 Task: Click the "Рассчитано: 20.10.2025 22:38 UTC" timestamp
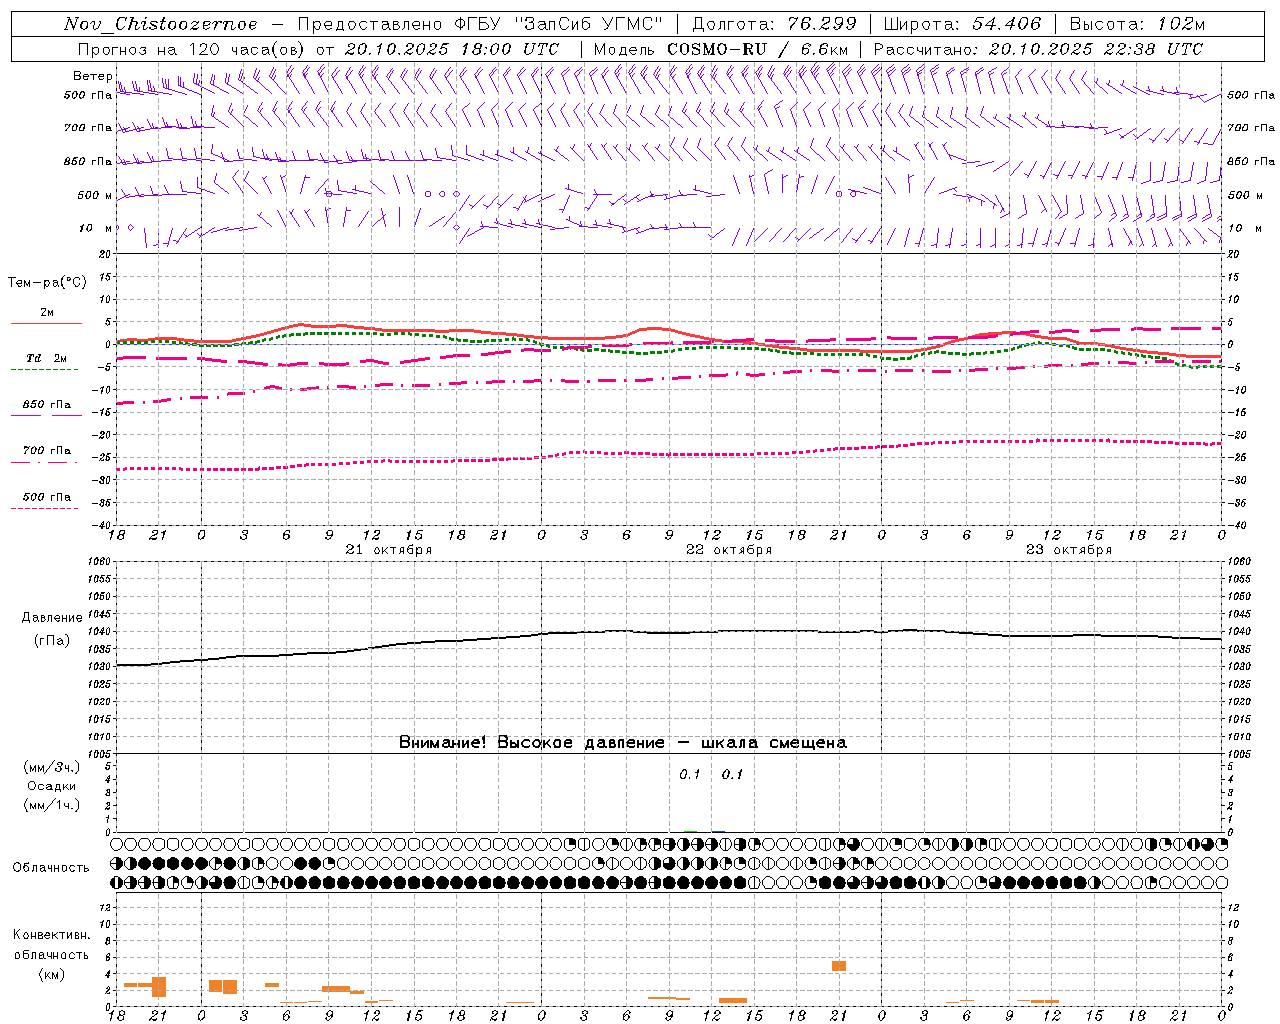click(x=1038, y=49)
